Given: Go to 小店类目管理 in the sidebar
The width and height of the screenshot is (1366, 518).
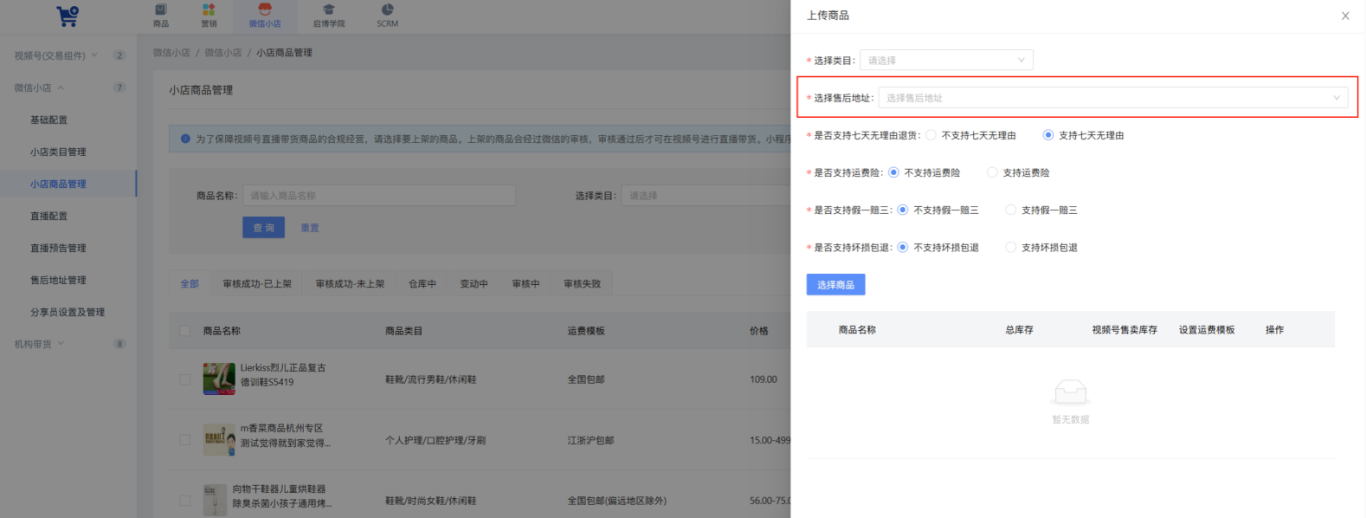Looking at the screenshot, I should pos(58,152).
